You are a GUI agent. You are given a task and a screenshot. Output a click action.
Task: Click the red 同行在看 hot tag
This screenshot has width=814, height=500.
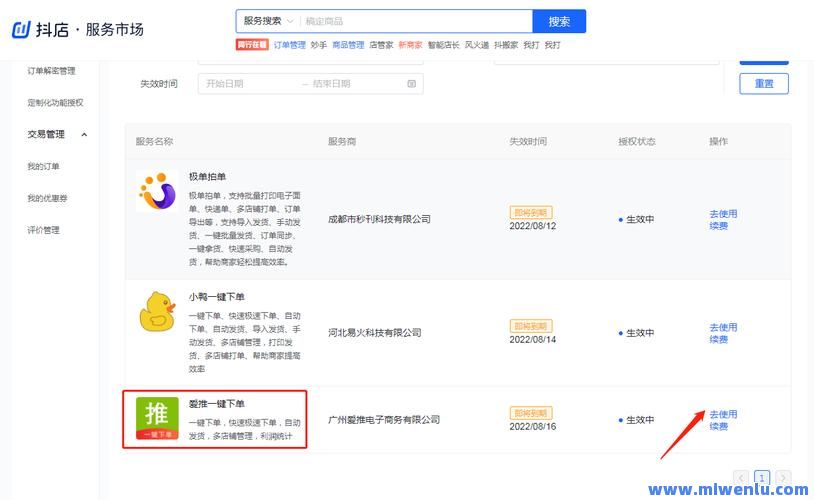tap(252, 45)
